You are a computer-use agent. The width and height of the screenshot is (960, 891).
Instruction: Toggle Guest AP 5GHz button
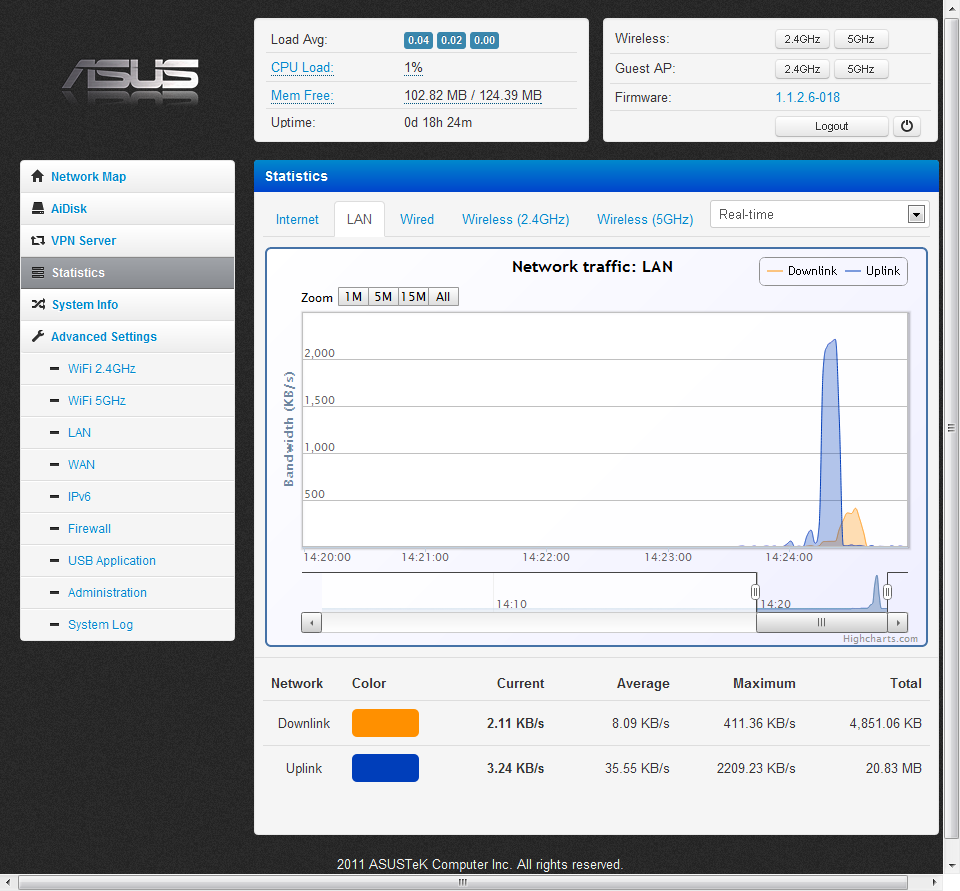click(861, 69)
